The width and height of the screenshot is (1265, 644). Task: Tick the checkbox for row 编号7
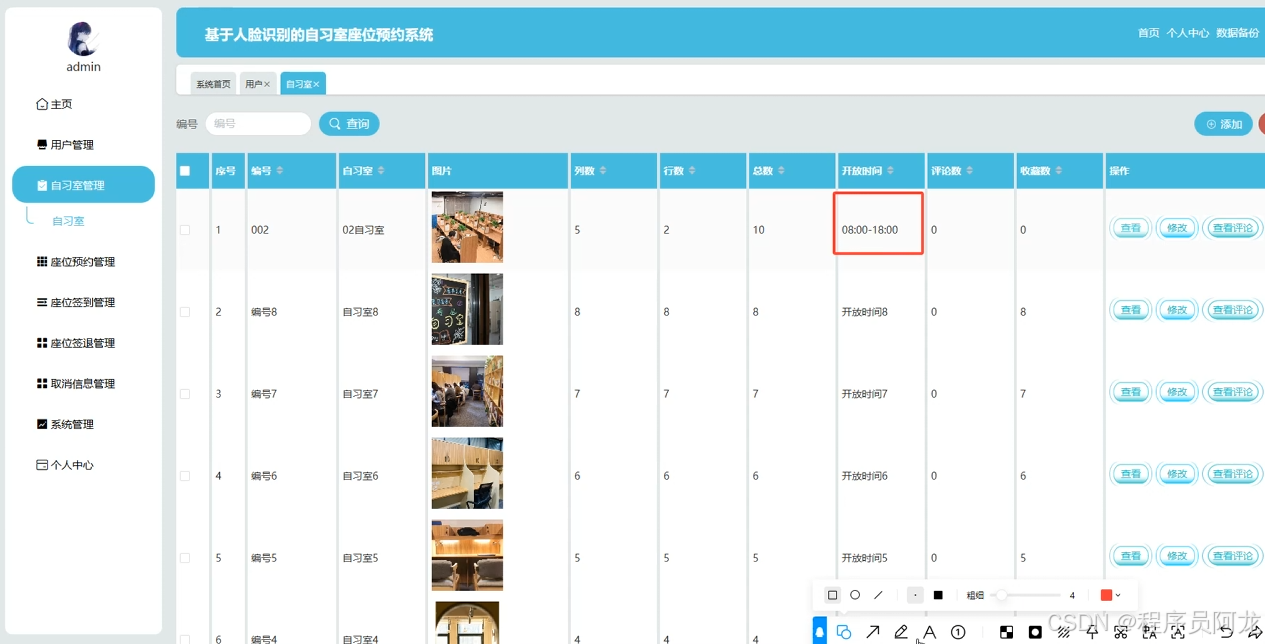(x=184, y=394)
